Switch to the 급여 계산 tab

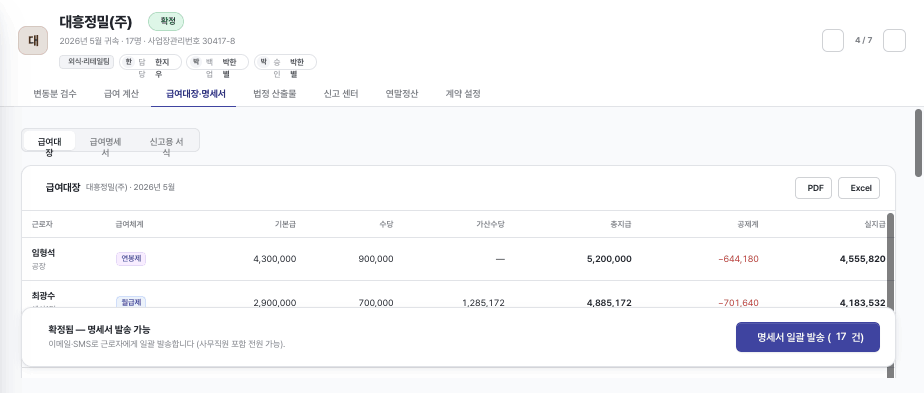point(121,94)
